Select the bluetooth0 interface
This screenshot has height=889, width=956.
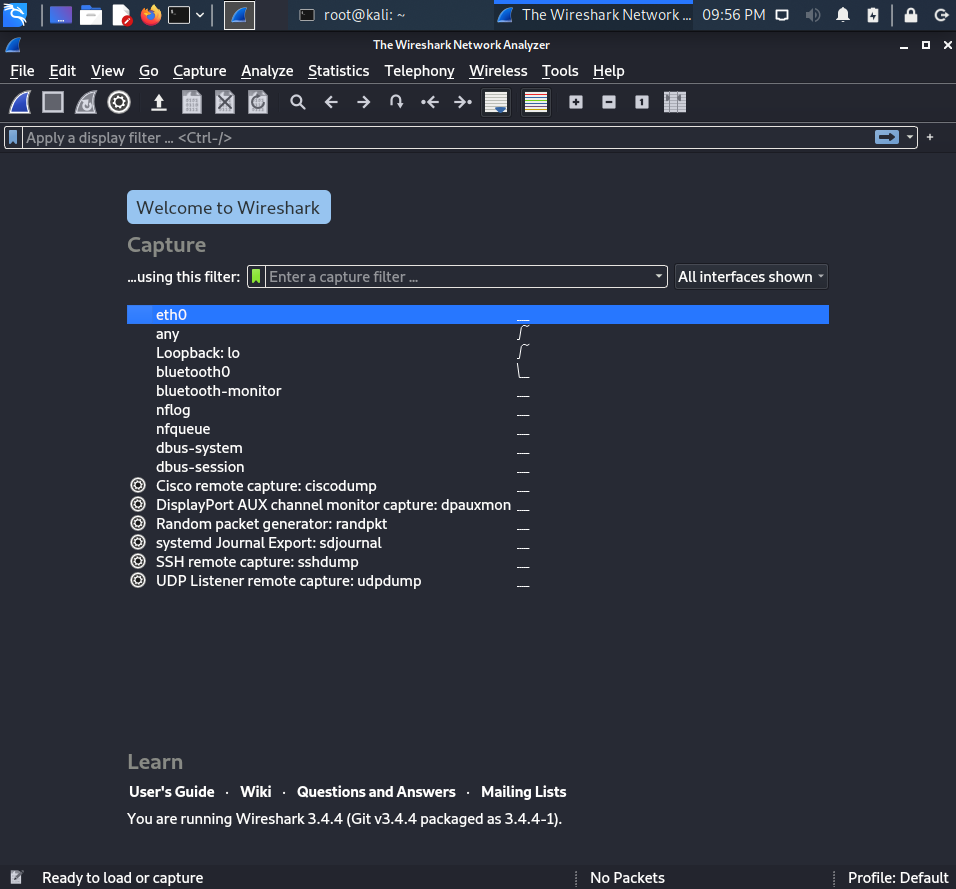(477, 372)
